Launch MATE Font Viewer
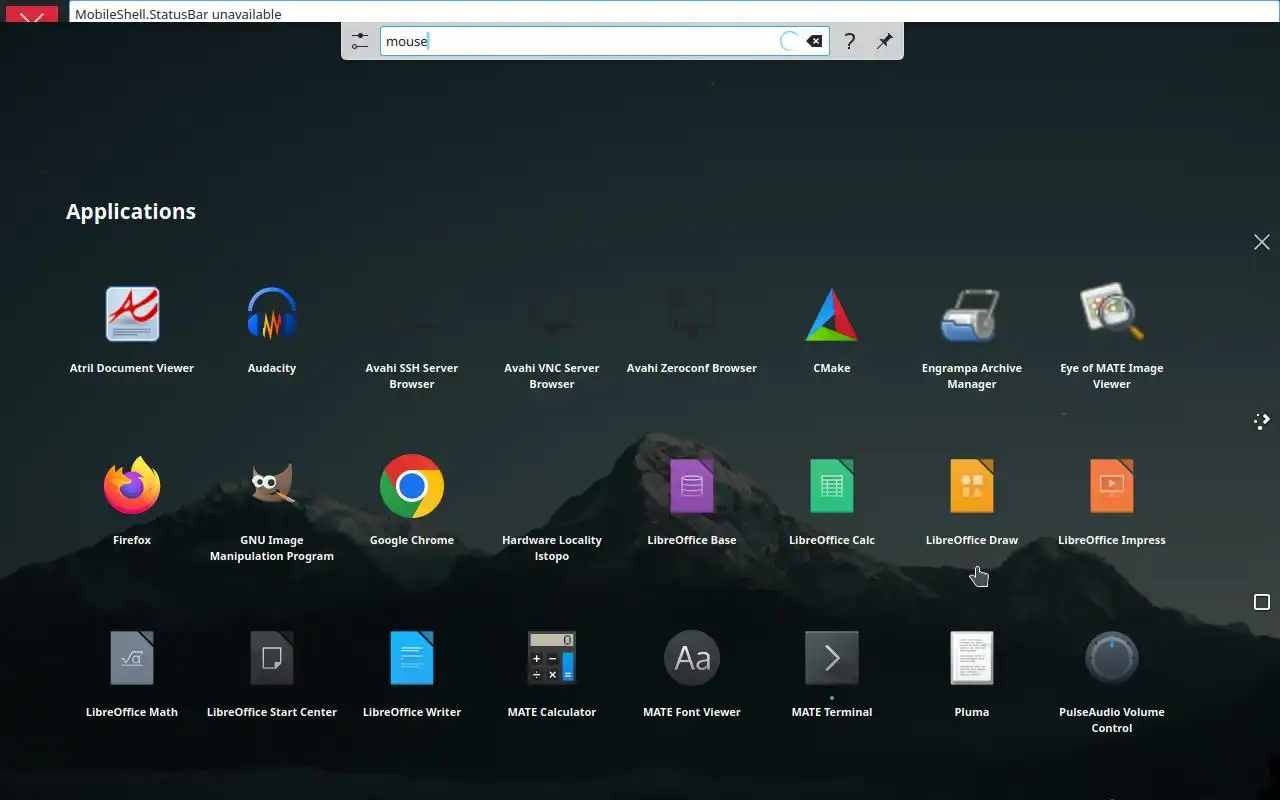This screenshot has height=800, width=1280. (x=692, y=674)
